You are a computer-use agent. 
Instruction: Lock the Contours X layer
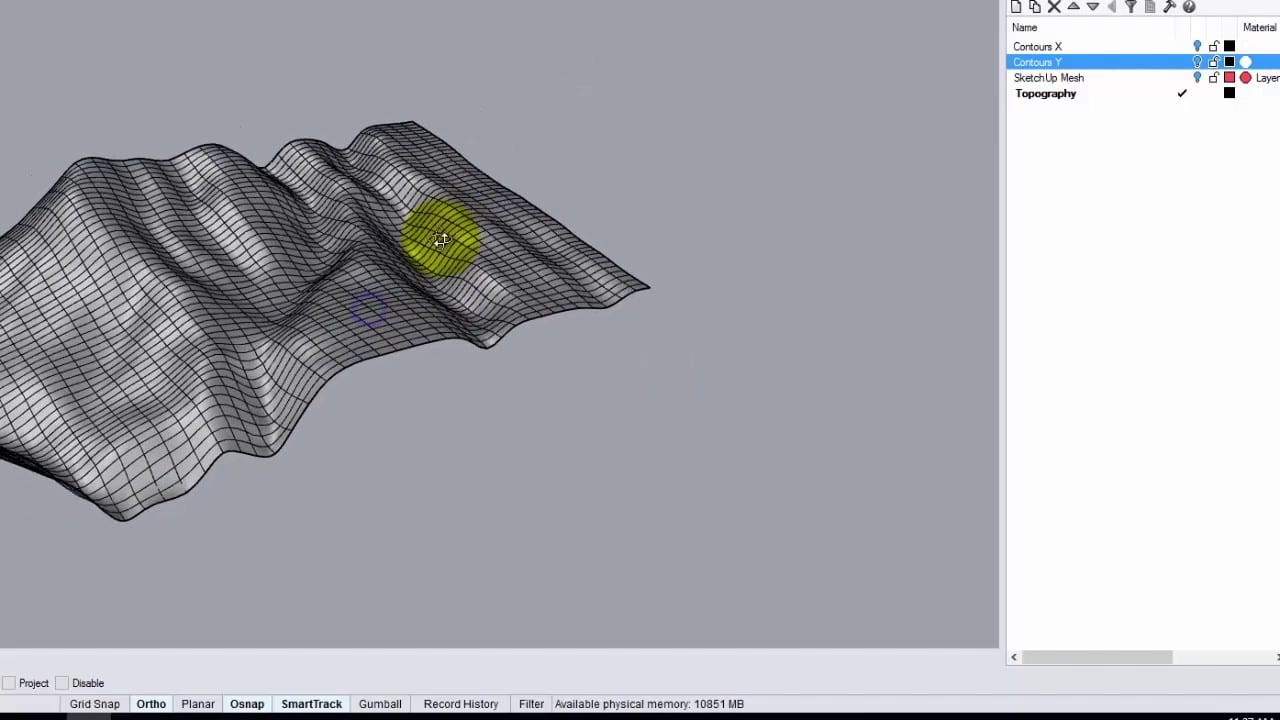pyautogui.click(x=1214, y=47)
